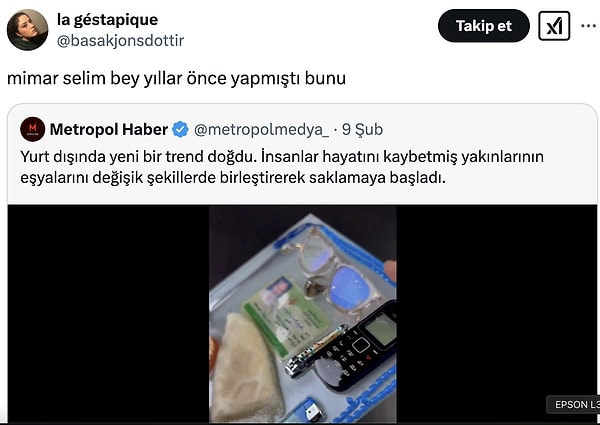Open the Metropol Haber account name
This screenshot has width=600, height=425.
click(109, 129)
